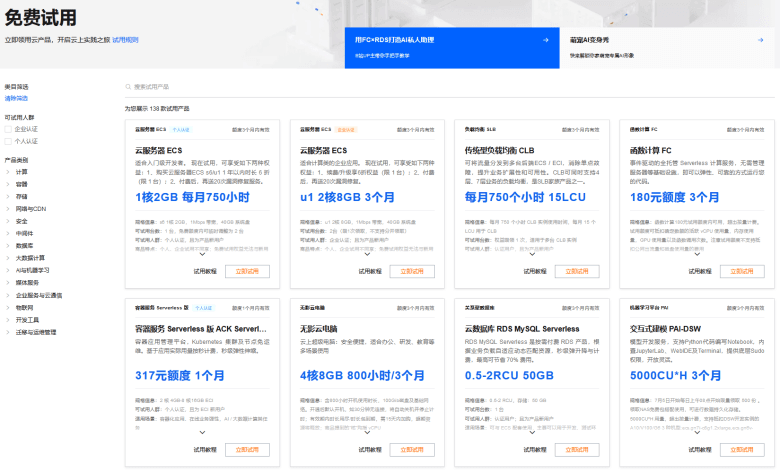
Task: Open the 萌宠AI变身秀 banner title
Action: coord(589,40)
